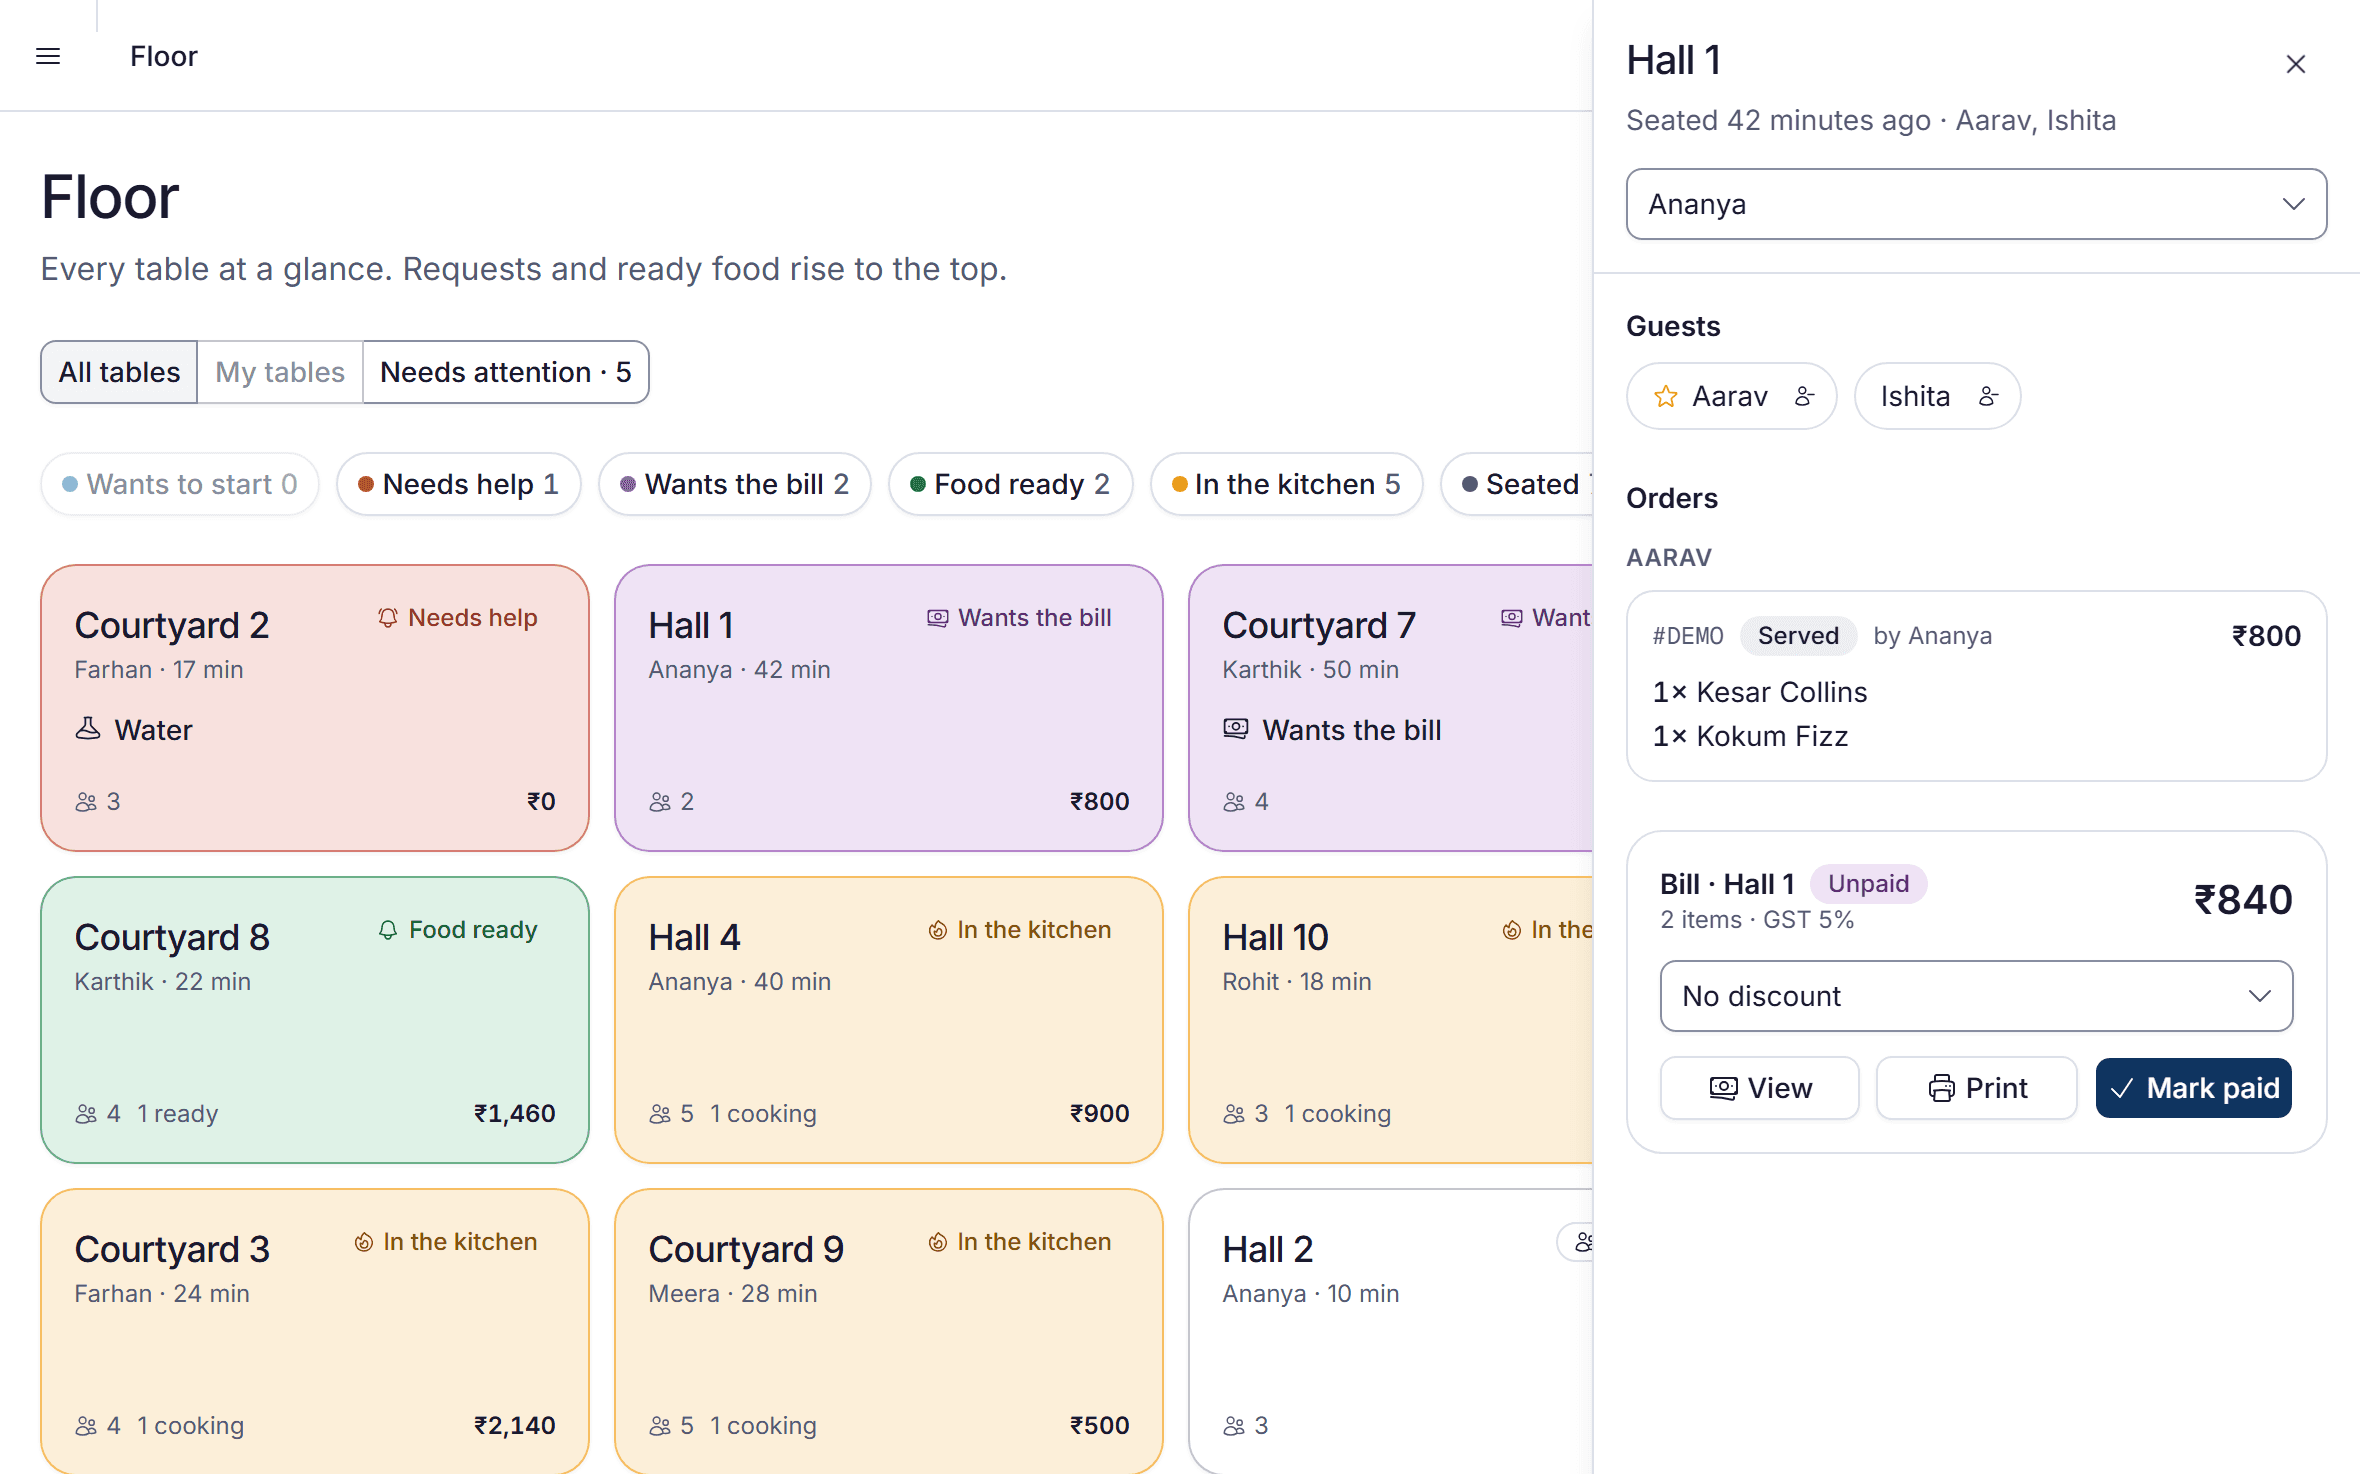Toggle the In the kitchen filter chip
Viewport: 2360px width, 1474px height.
pos(1286,484)
